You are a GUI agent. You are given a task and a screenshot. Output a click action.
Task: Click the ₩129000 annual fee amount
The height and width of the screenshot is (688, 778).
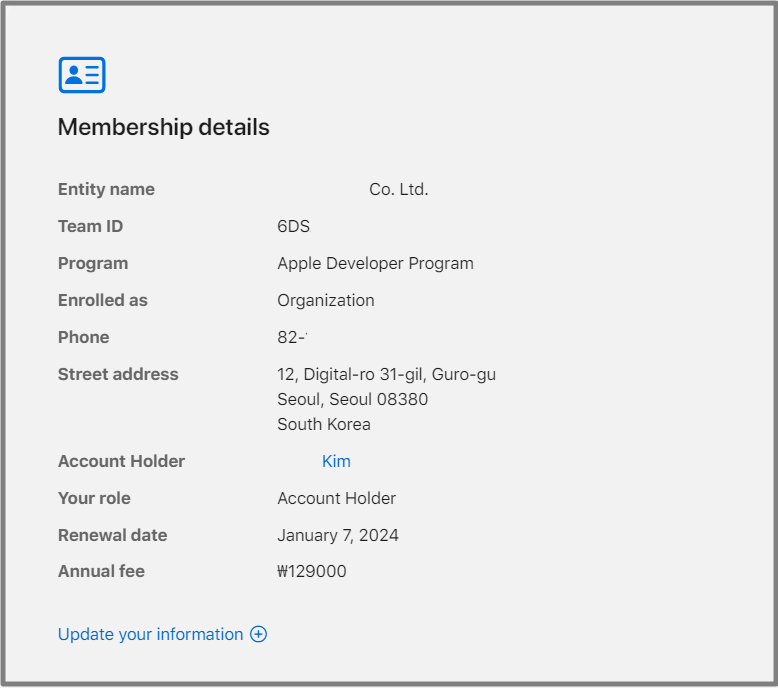(311, 571)
